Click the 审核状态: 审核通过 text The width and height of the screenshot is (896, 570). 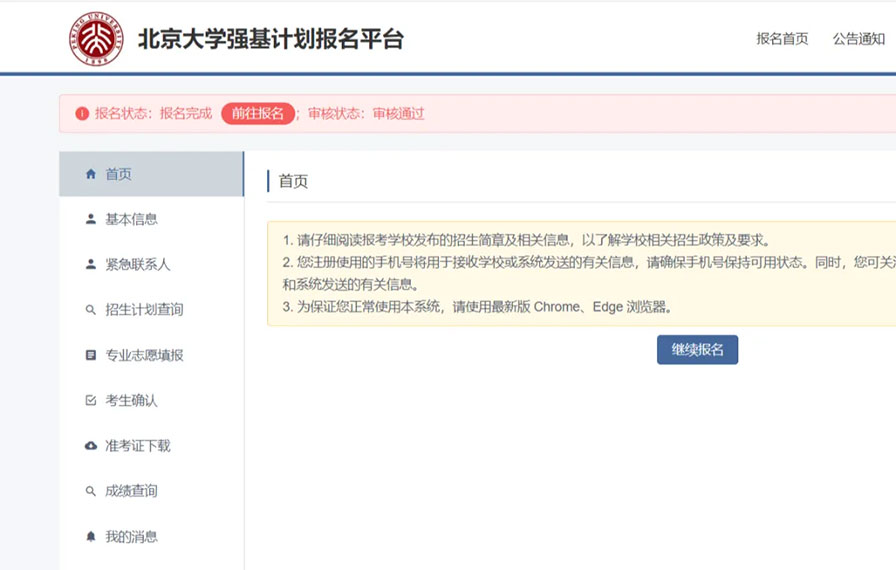pos(366,114)
